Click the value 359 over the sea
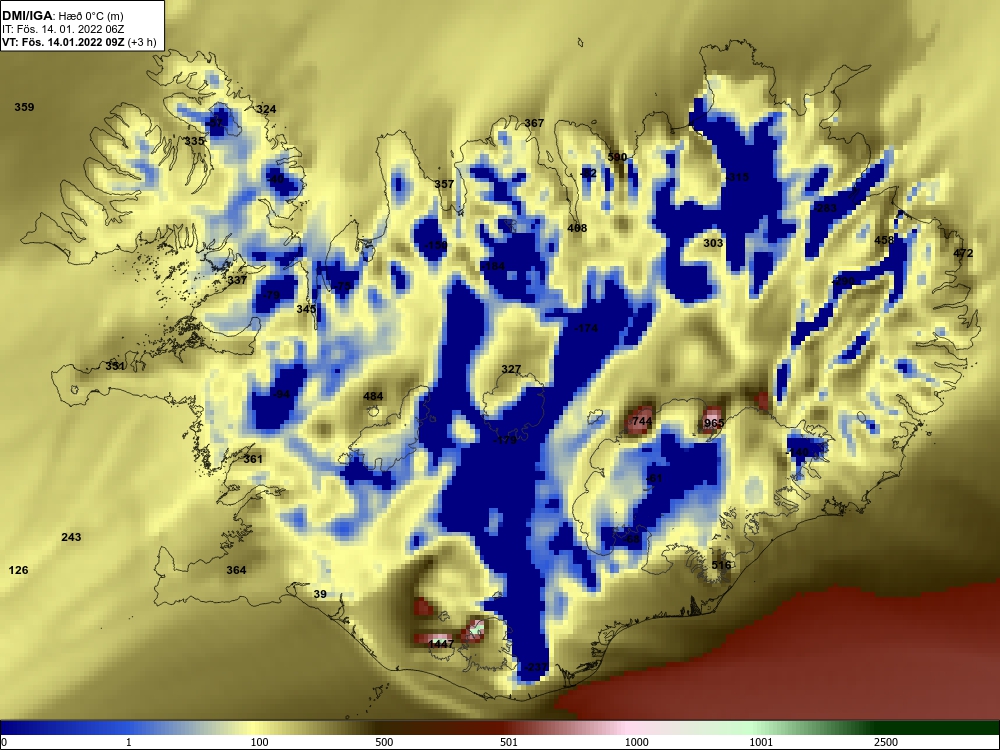This screenshot has width=1000, height=750. coord(24,107)
